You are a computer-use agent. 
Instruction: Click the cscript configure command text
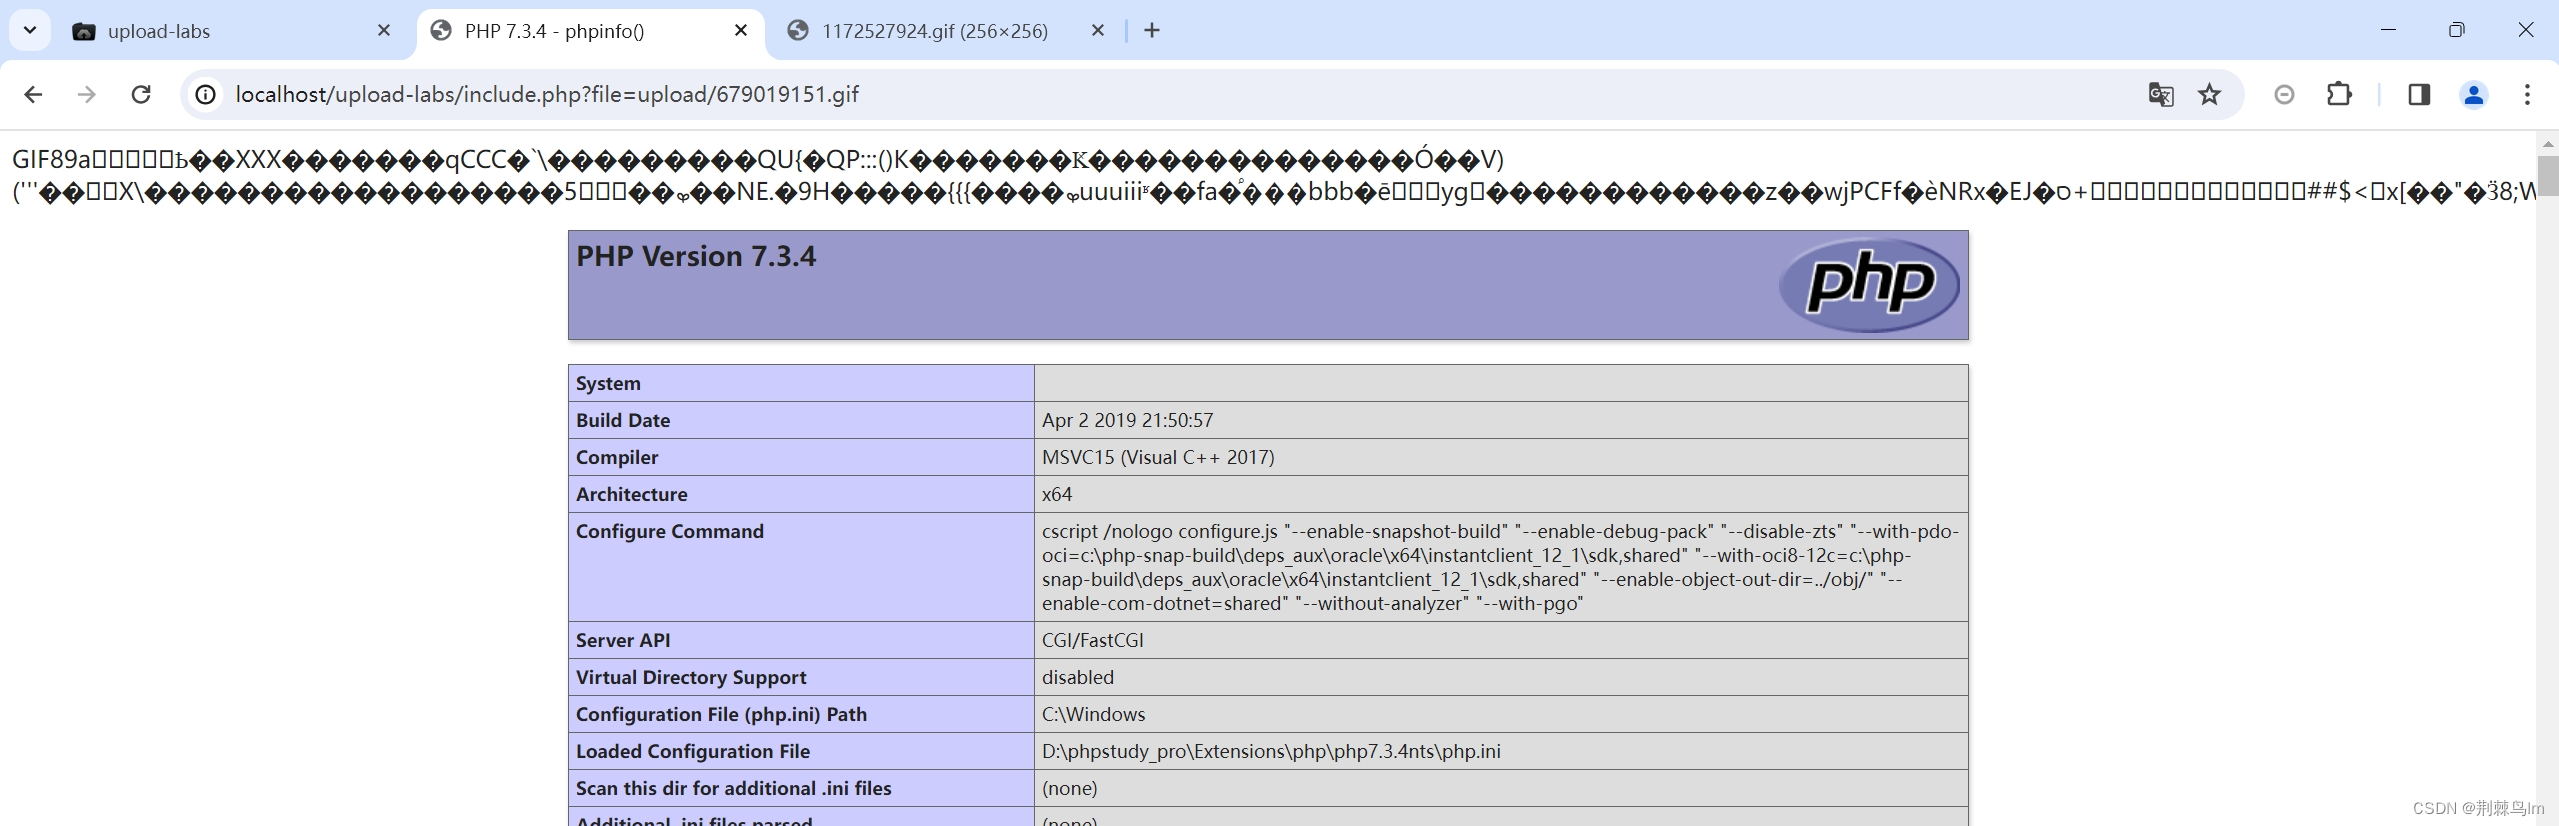point(1500,567)
